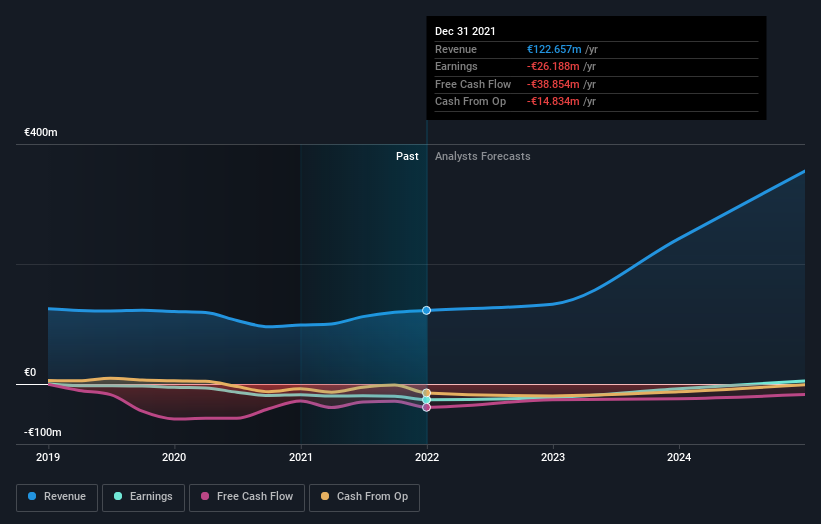Click the Cash From Op label in tooltip
This screenshot has height=524, width=821.
(x=470, y=102)
